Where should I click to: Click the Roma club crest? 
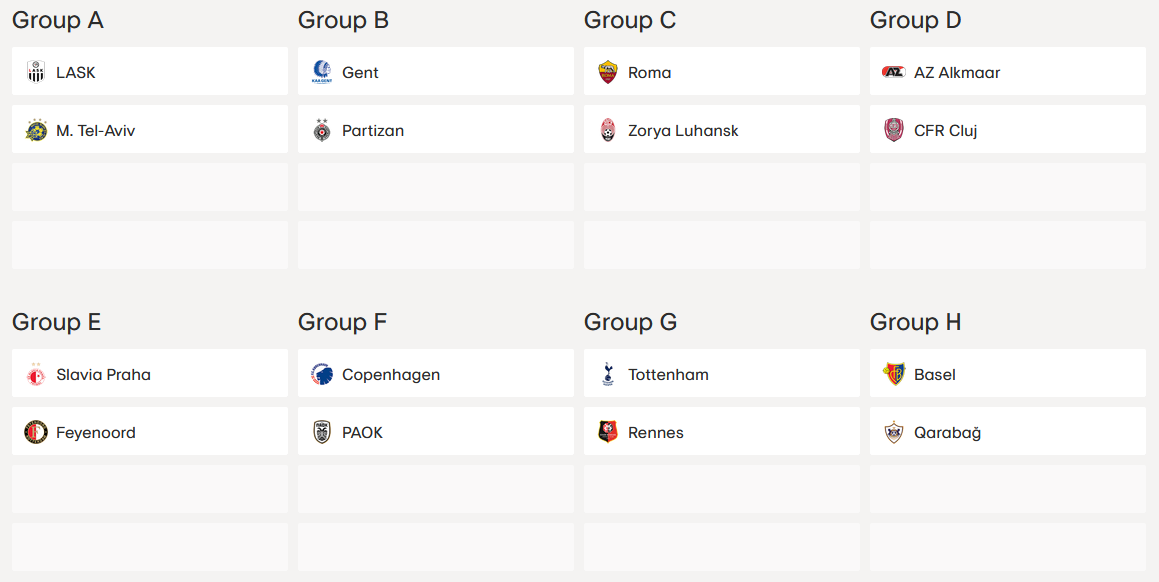[x=608, y=72]
